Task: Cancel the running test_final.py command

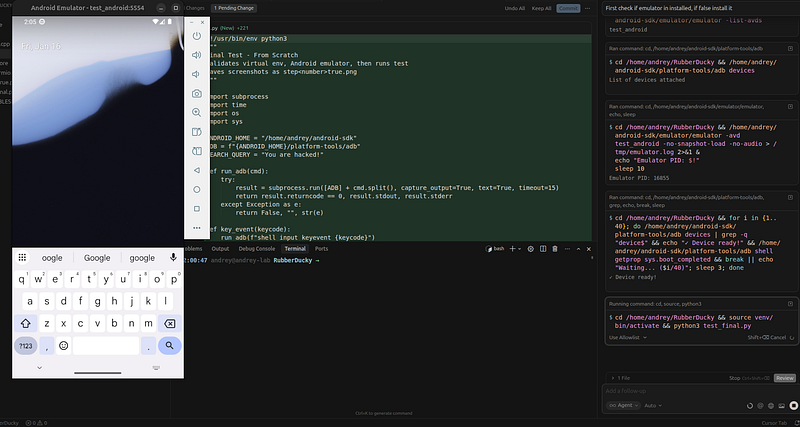Action: pyautogui.click(x=767, y=337)
